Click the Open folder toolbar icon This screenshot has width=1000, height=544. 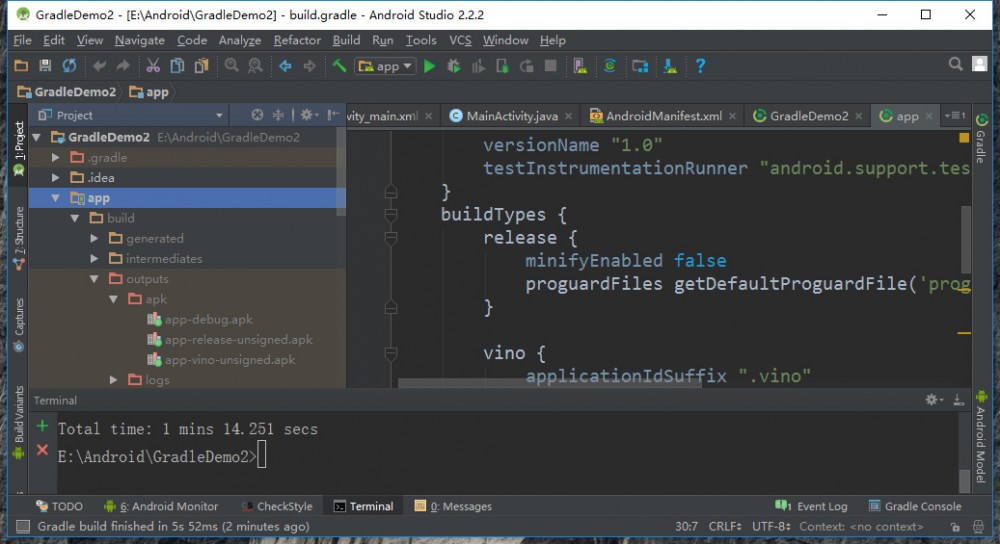click(x=21, y=66)
